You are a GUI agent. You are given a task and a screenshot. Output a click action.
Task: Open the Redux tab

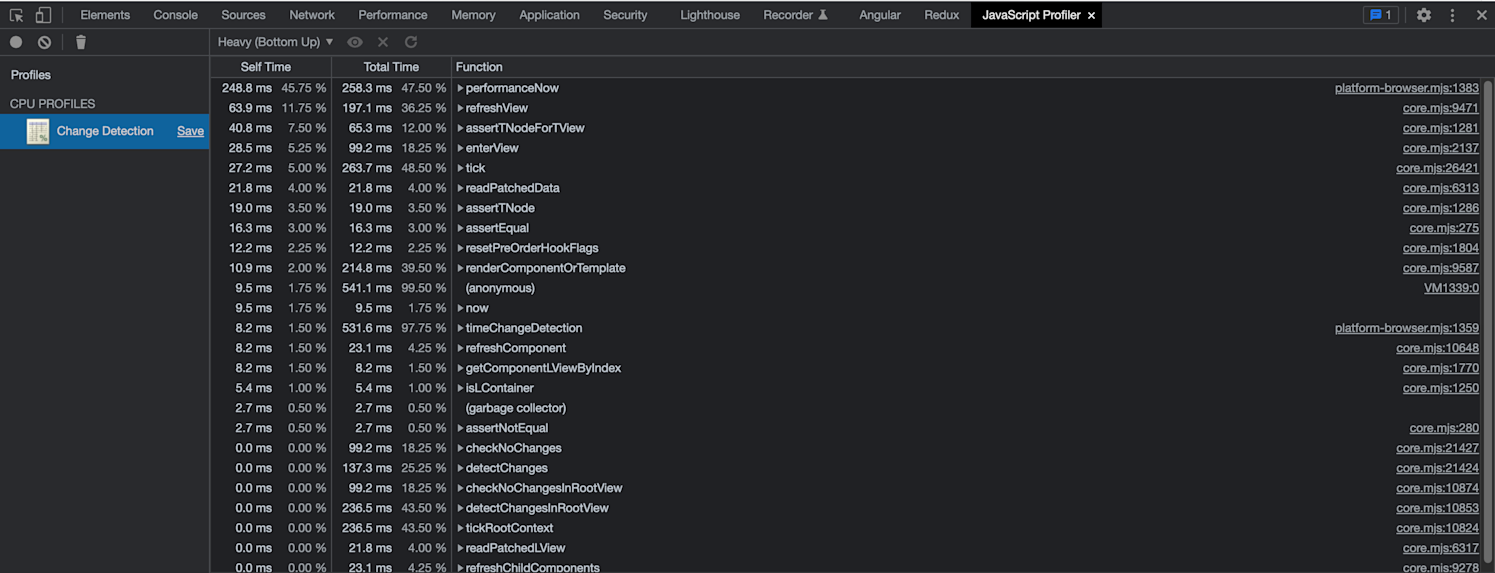point(942,15)
